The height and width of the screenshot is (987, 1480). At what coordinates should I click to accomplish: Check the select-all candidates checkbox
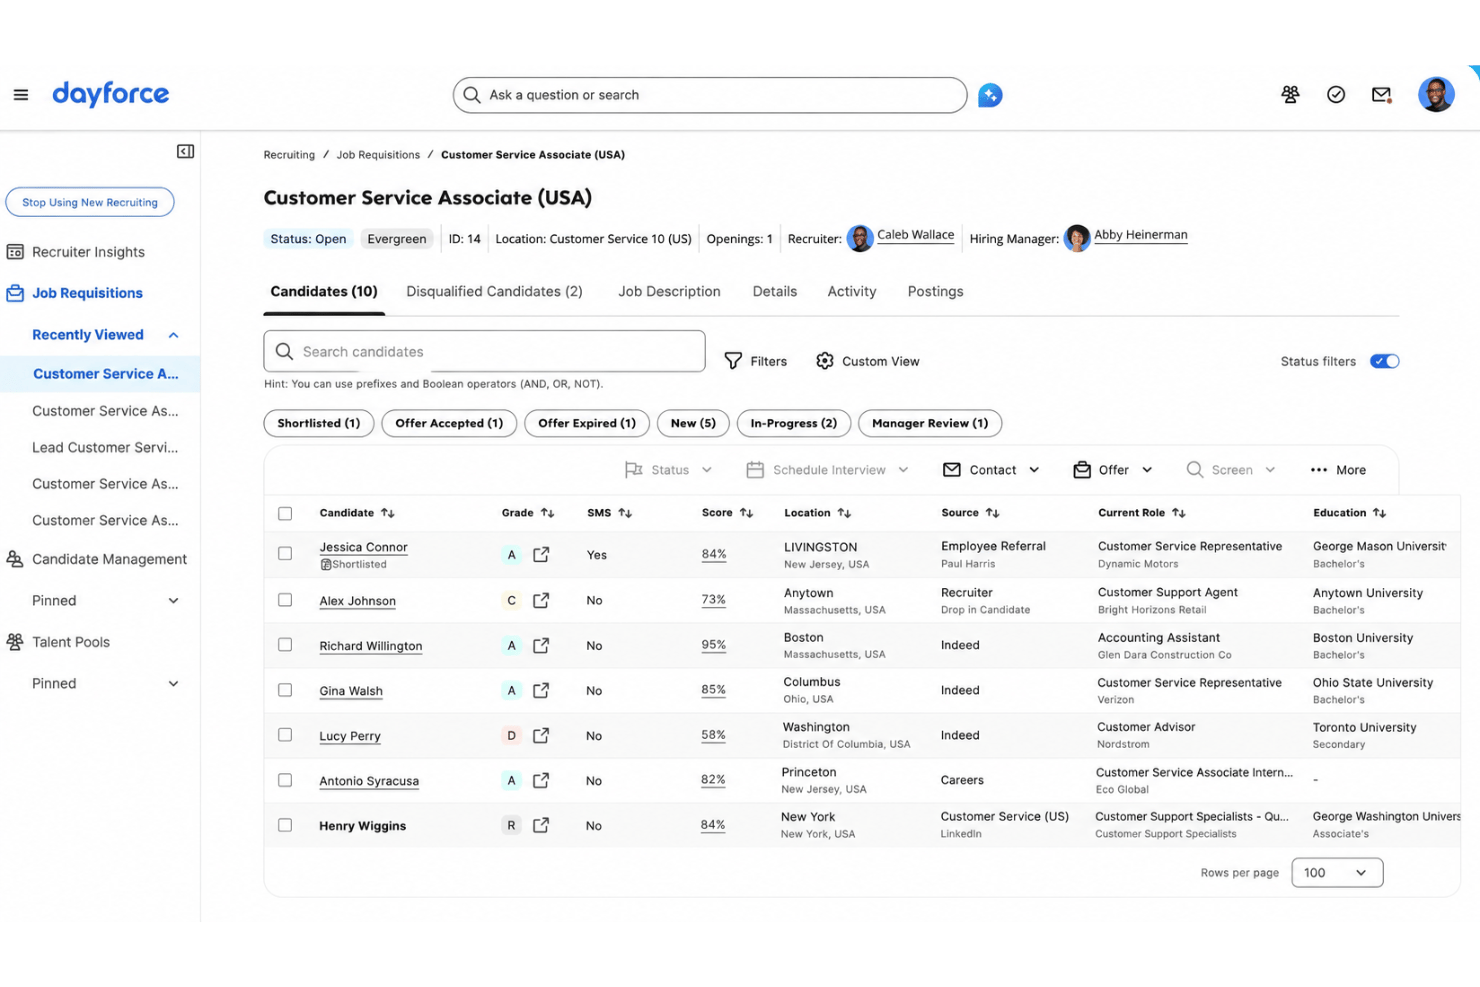[285, 513]
